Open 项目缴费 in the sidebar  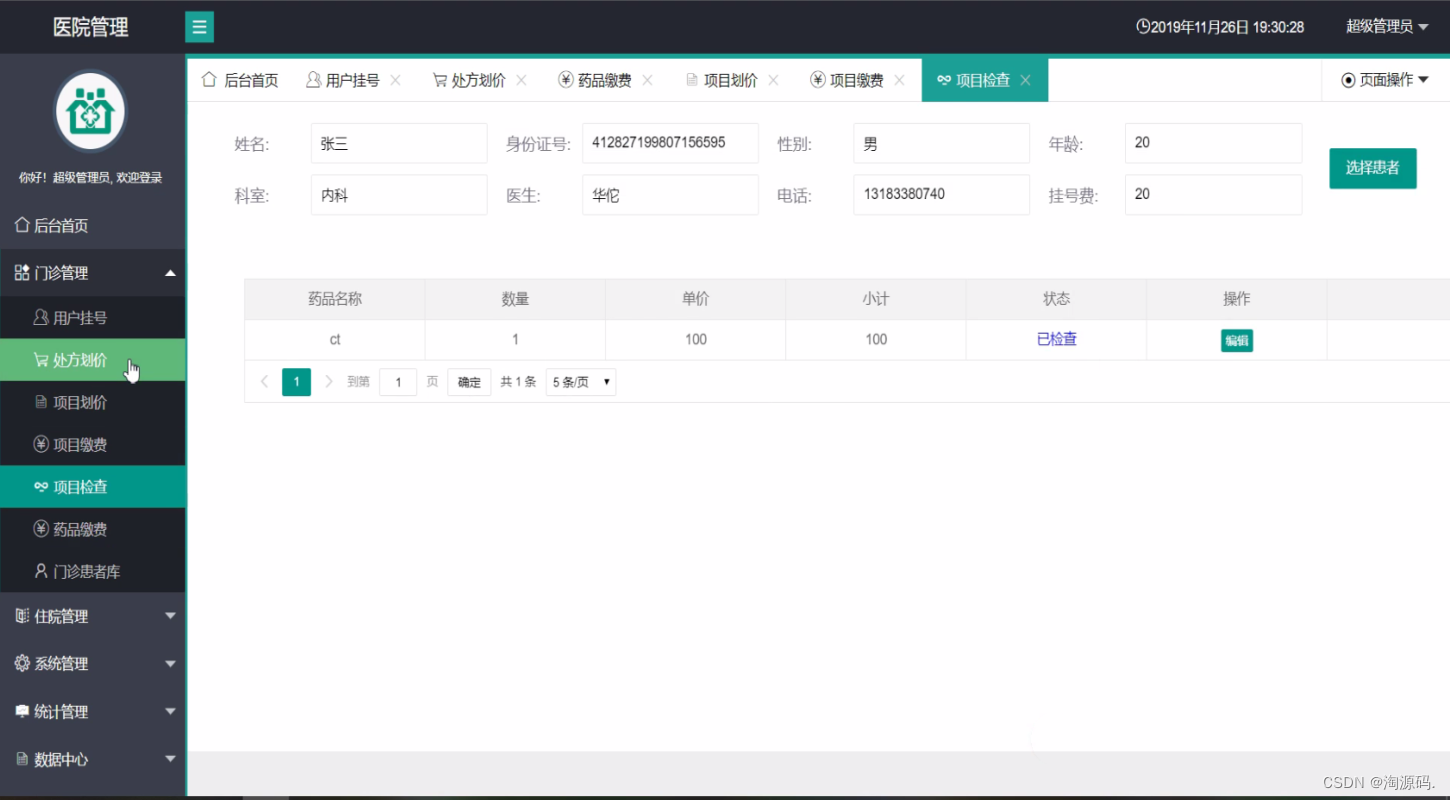[92, 444]
